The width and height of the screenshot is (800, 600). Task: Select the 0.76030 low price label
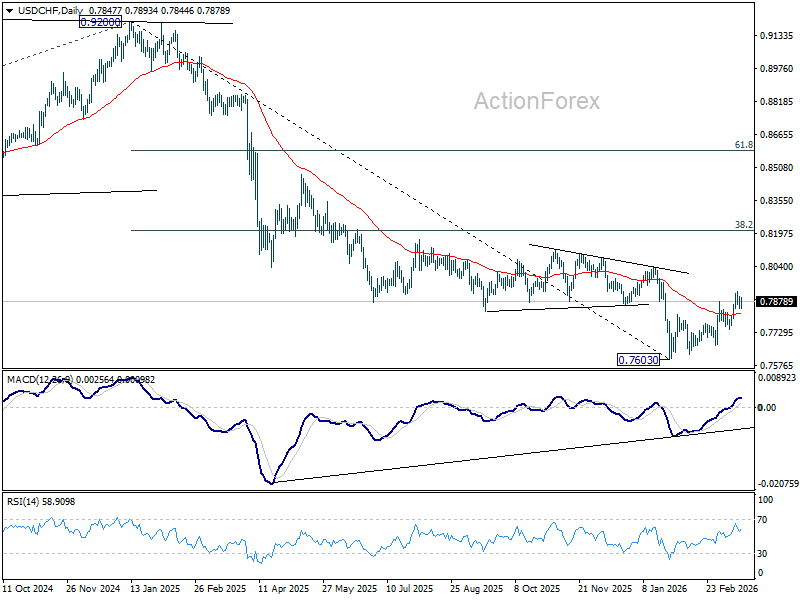pyautogui.click(x=638, y=360)
